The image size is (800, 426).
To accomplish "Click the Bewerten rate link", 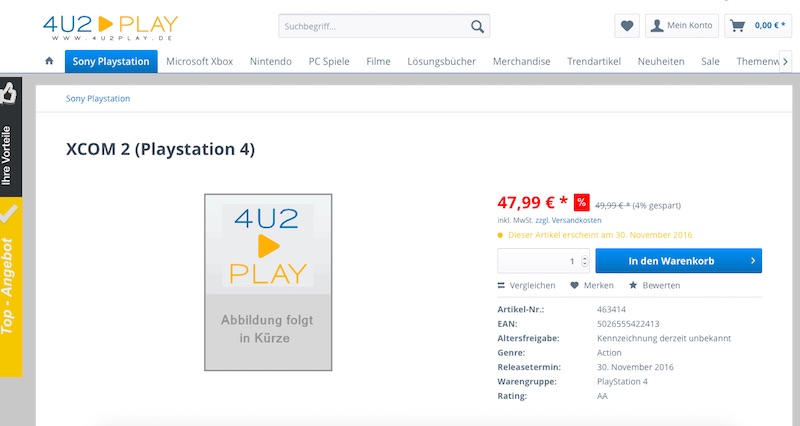I will point(655,286).
